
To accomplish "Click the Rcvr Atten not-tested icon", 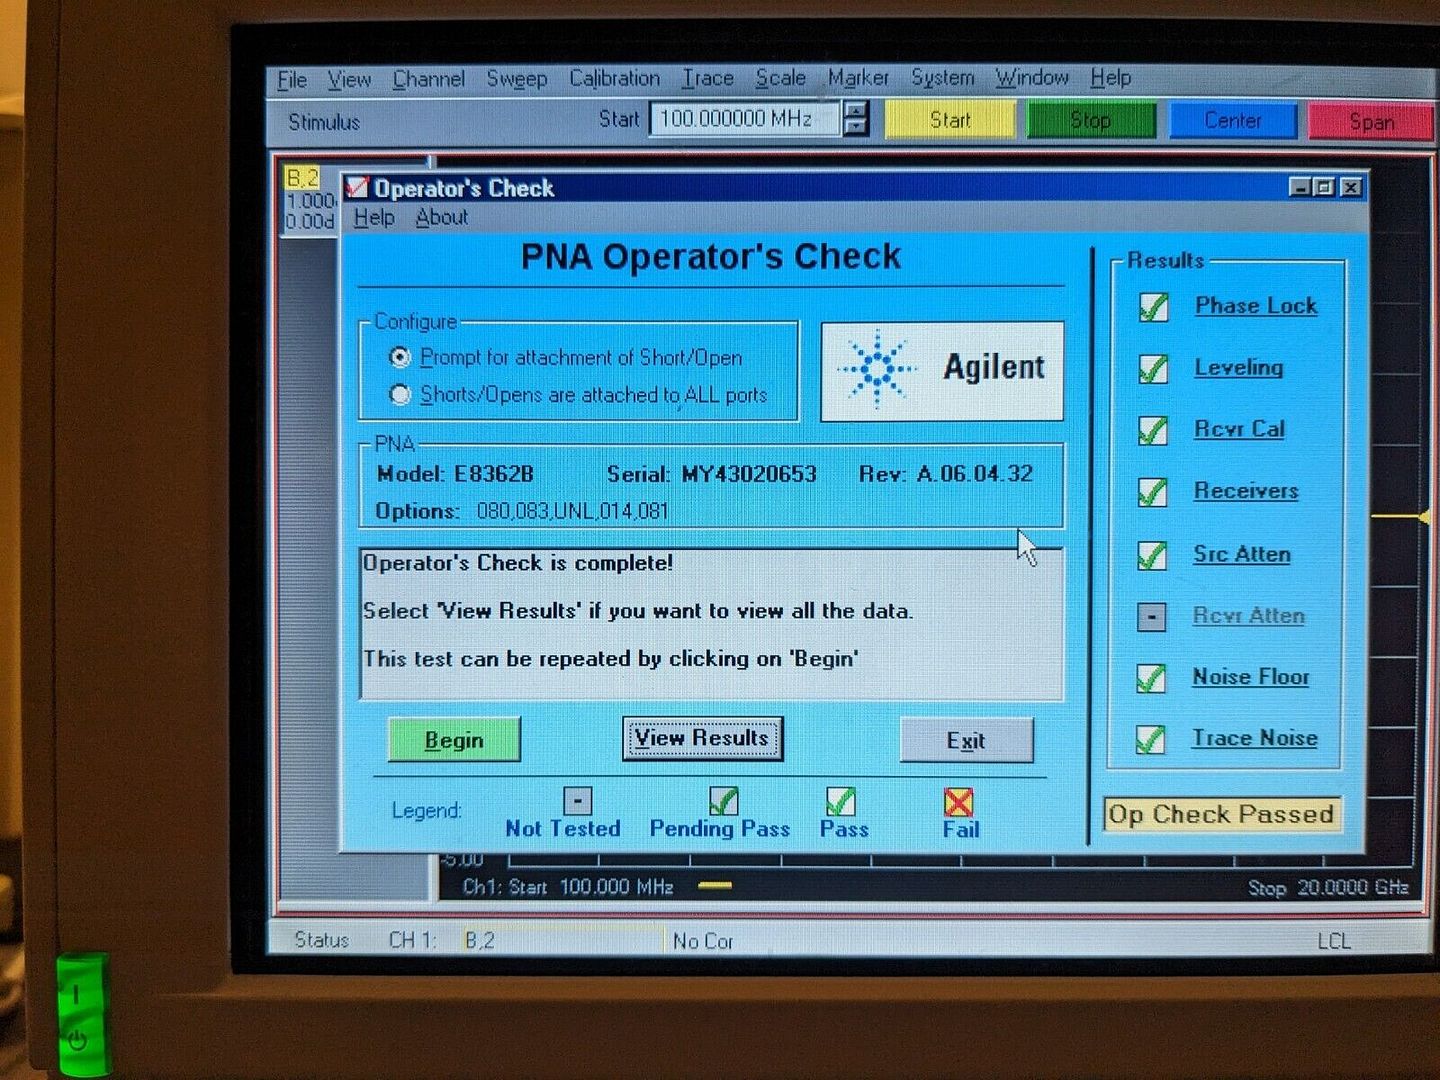I will coord(1152,617).
